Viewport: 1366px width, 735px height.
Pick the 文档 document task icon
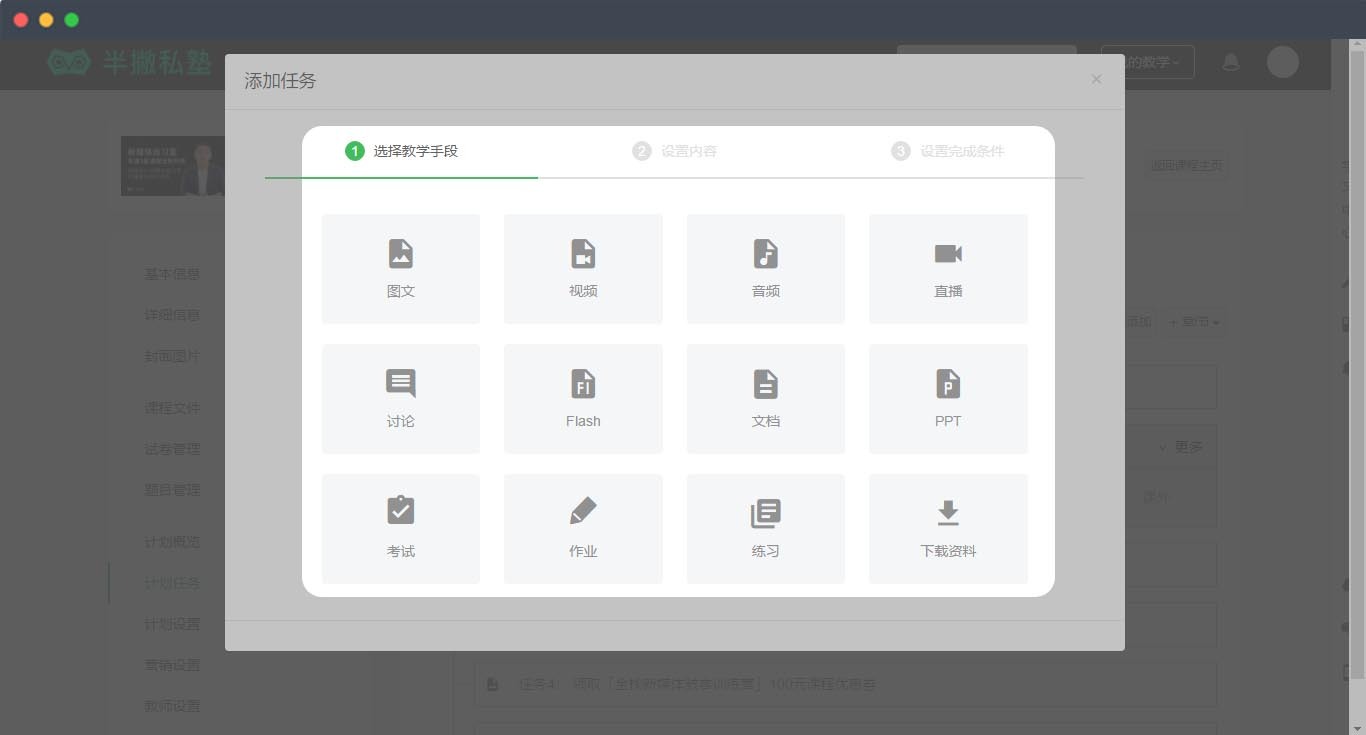tap(765, 383)
